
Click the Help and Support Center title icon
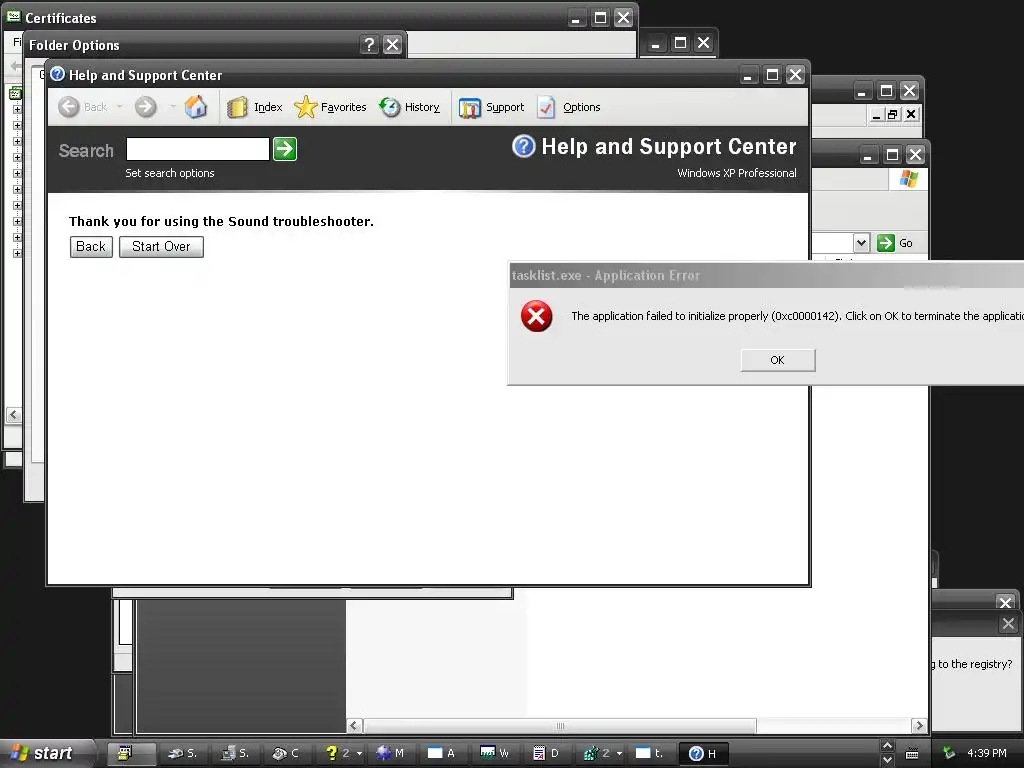pyautogui.click(x=57, y=74)
